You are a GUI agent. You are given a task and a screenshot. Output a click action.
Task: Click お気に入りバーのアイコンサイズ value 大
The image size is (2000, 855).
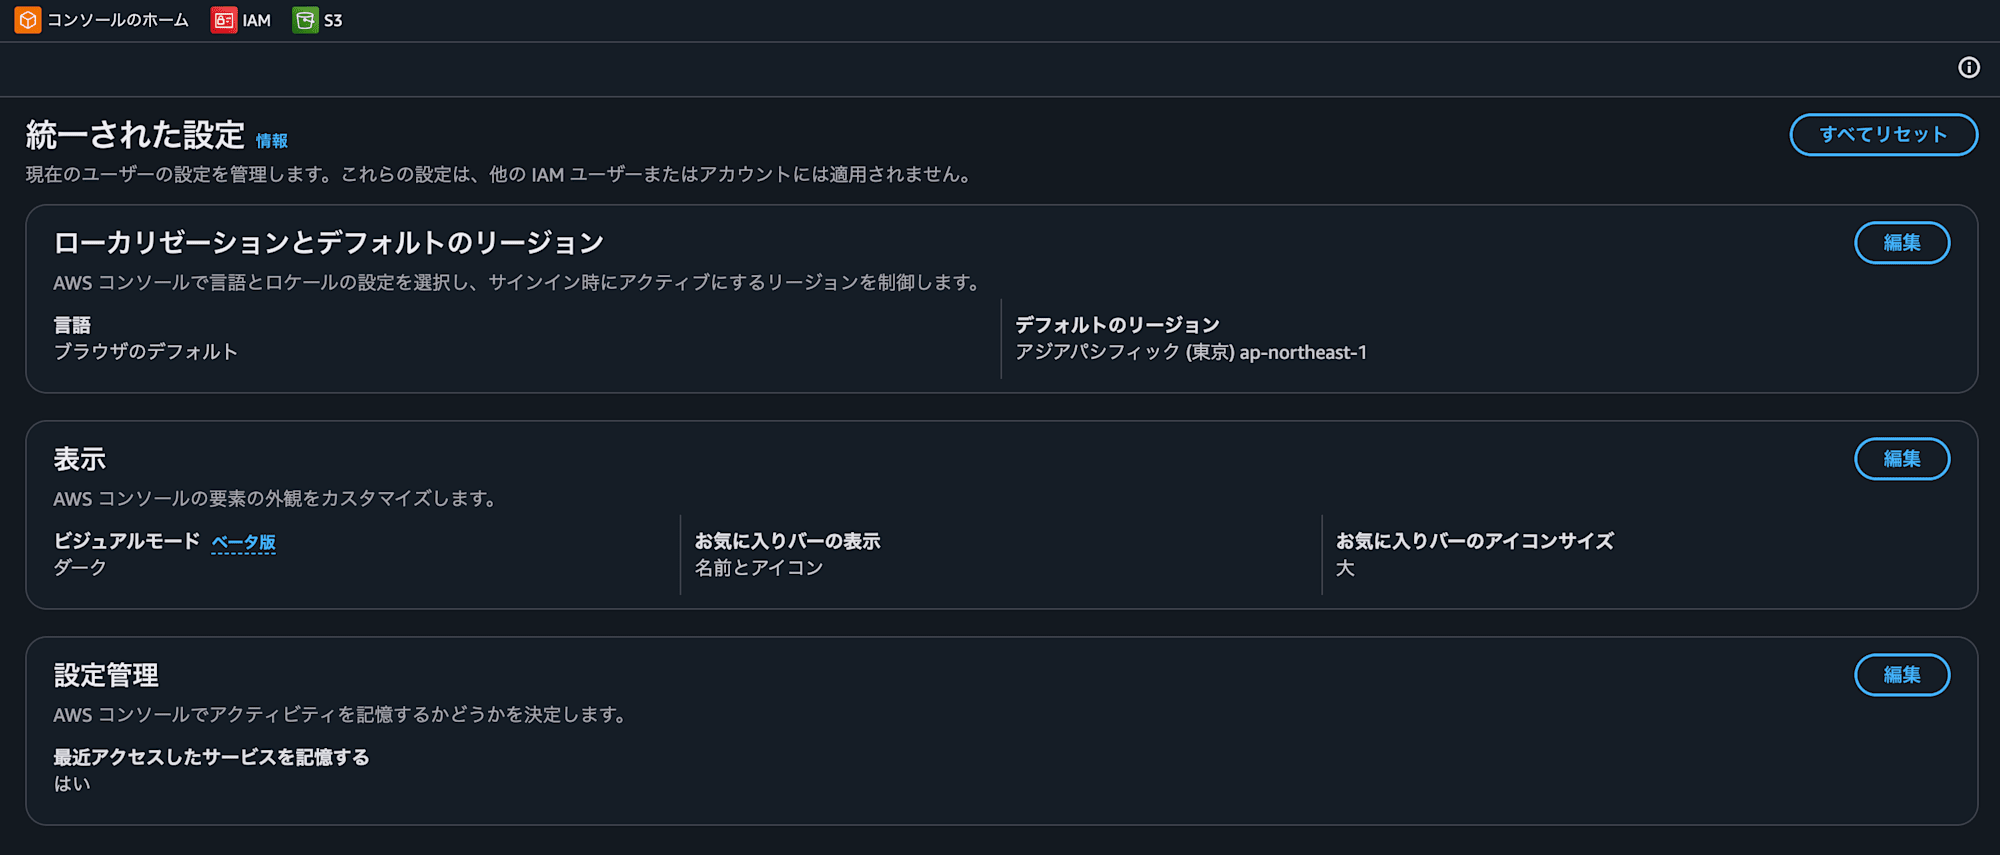pos(1345,567)
